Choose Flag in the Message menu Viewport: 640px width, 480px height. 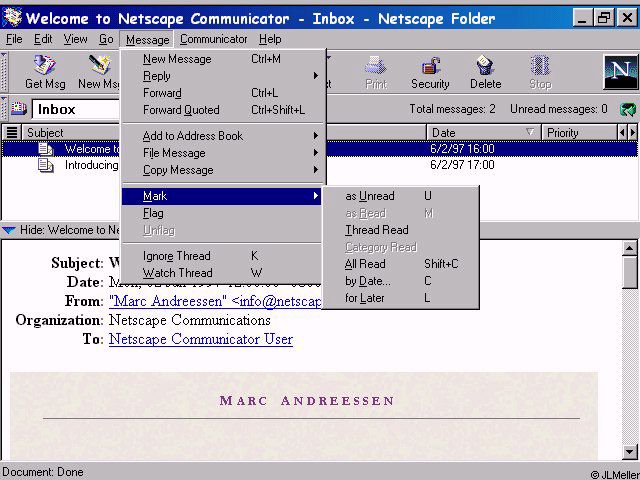223,213
